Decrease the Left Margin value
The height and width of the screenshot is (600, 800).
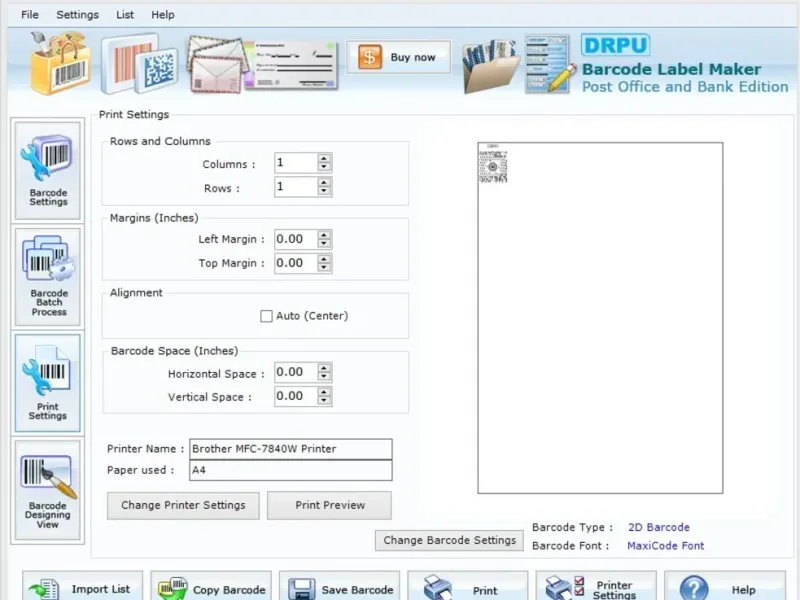click(x=324, y=243)
